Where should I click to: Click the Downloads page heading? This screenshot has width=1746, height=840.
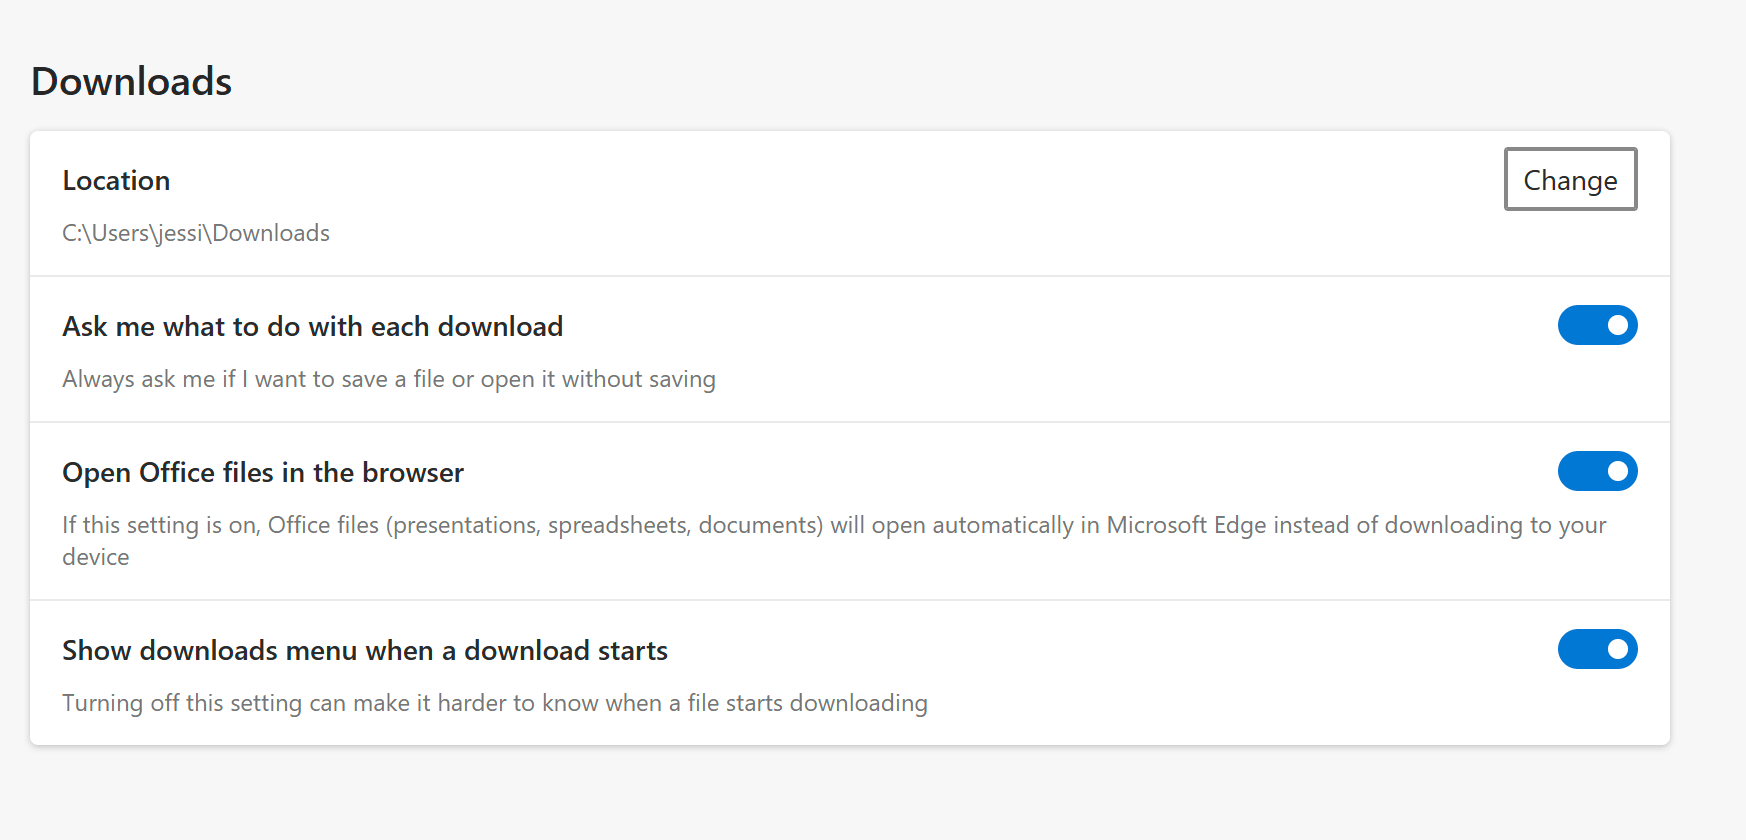131,81
